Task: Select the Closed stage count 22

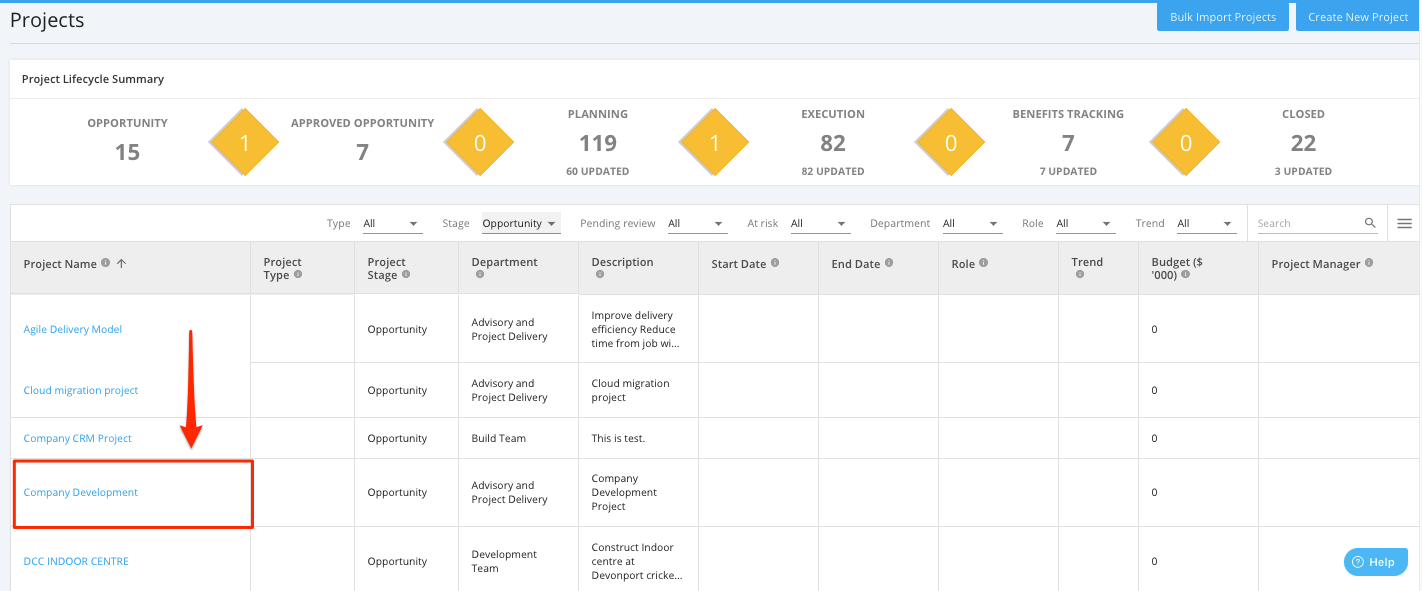Action: coord(1303,143)
